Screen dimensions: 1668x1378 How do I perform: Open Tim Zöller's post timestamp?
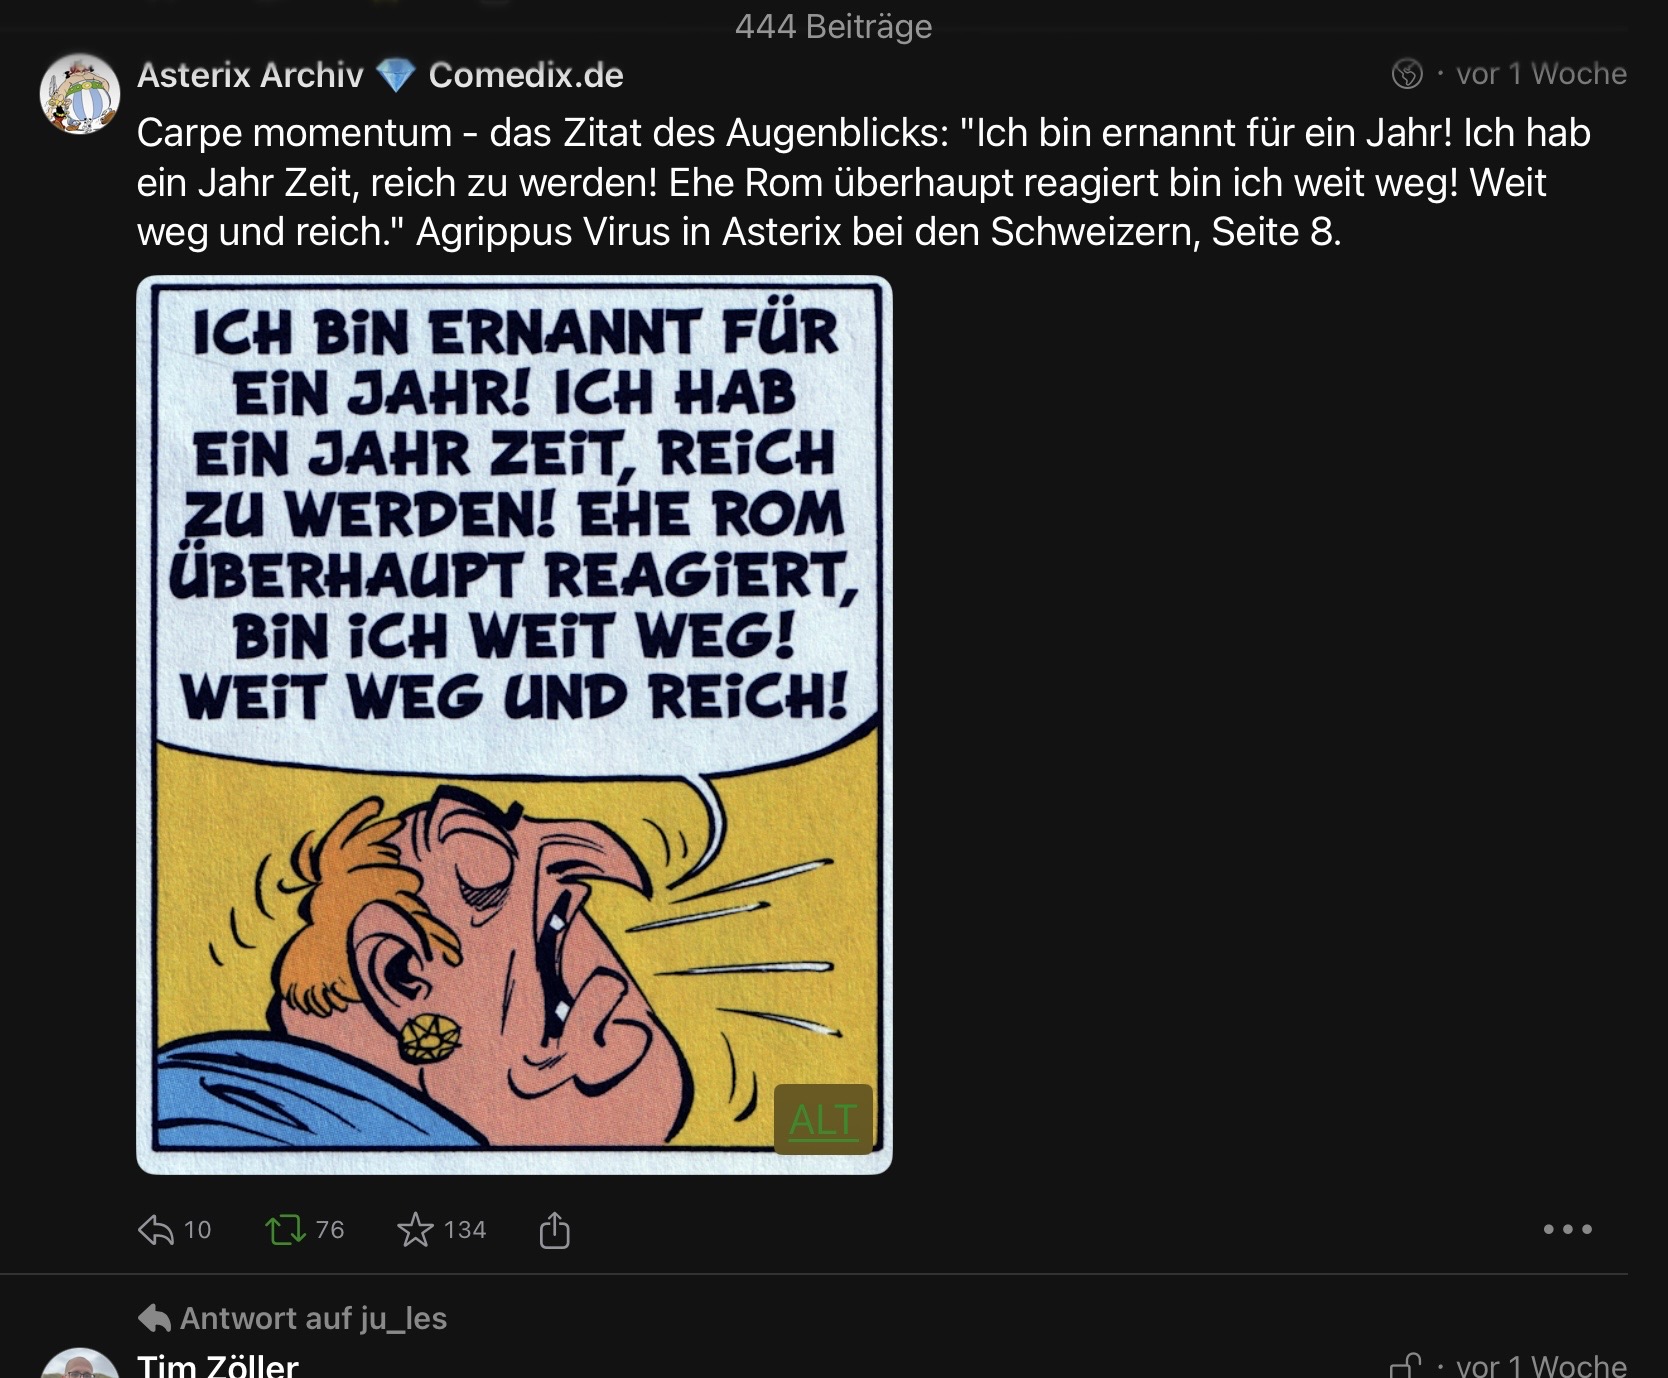click(x=1541, y=1365)
